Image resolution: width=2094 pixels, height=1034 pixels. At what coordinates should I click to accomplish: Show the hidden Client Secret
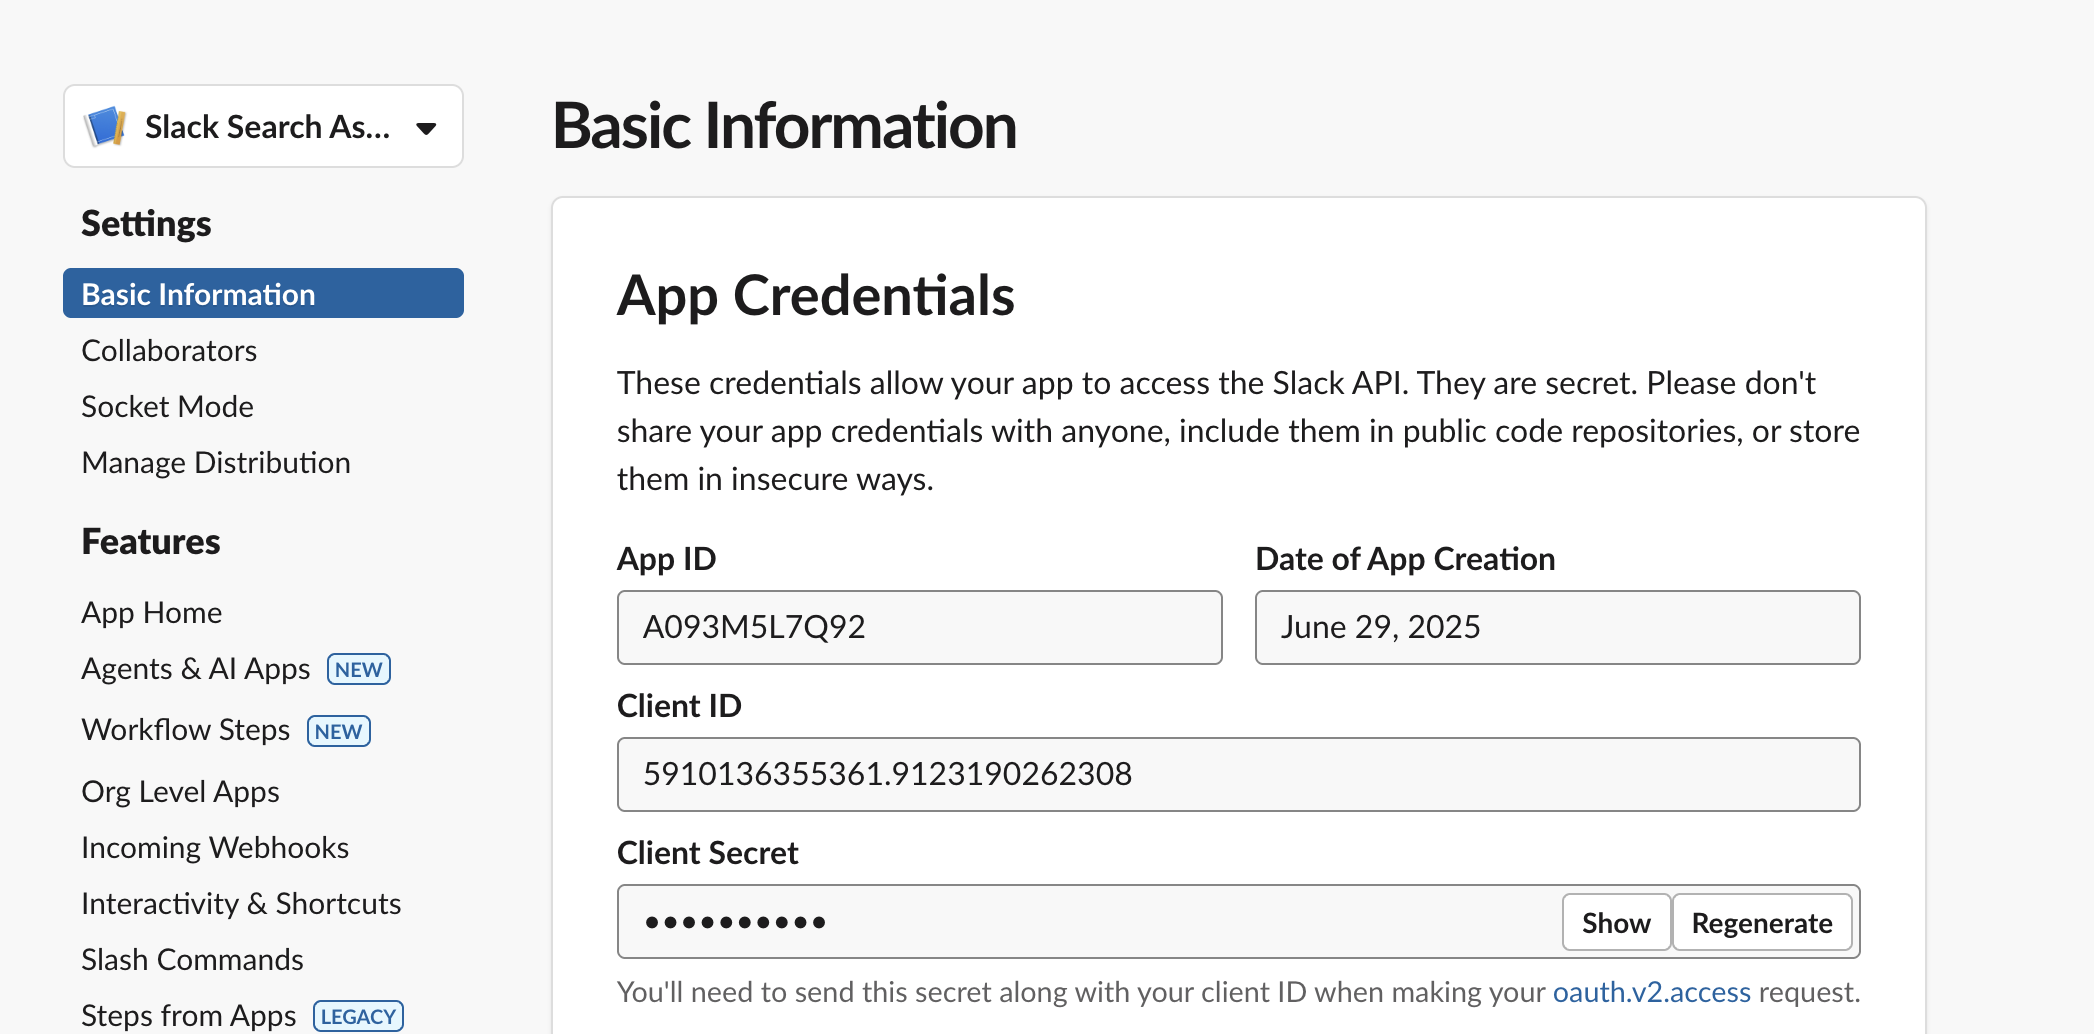[x=1616, y=922]
